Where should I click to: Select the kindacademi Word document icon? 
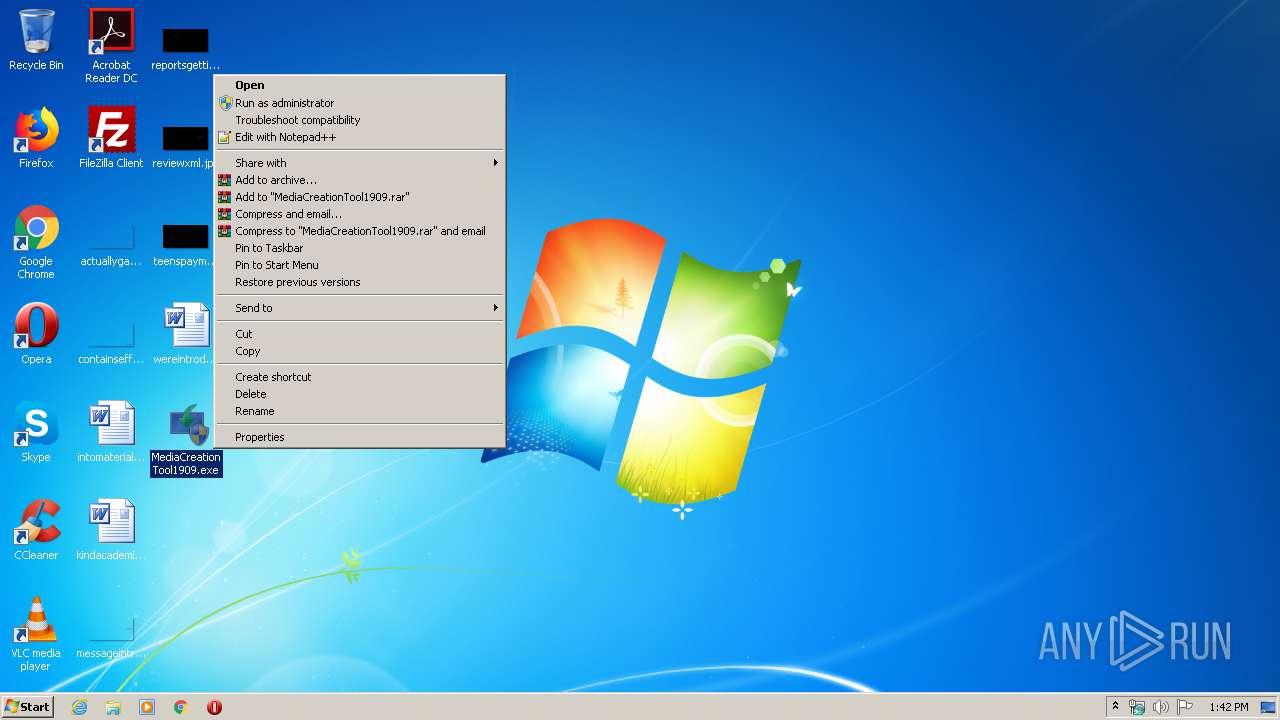[x=111, y=530]
